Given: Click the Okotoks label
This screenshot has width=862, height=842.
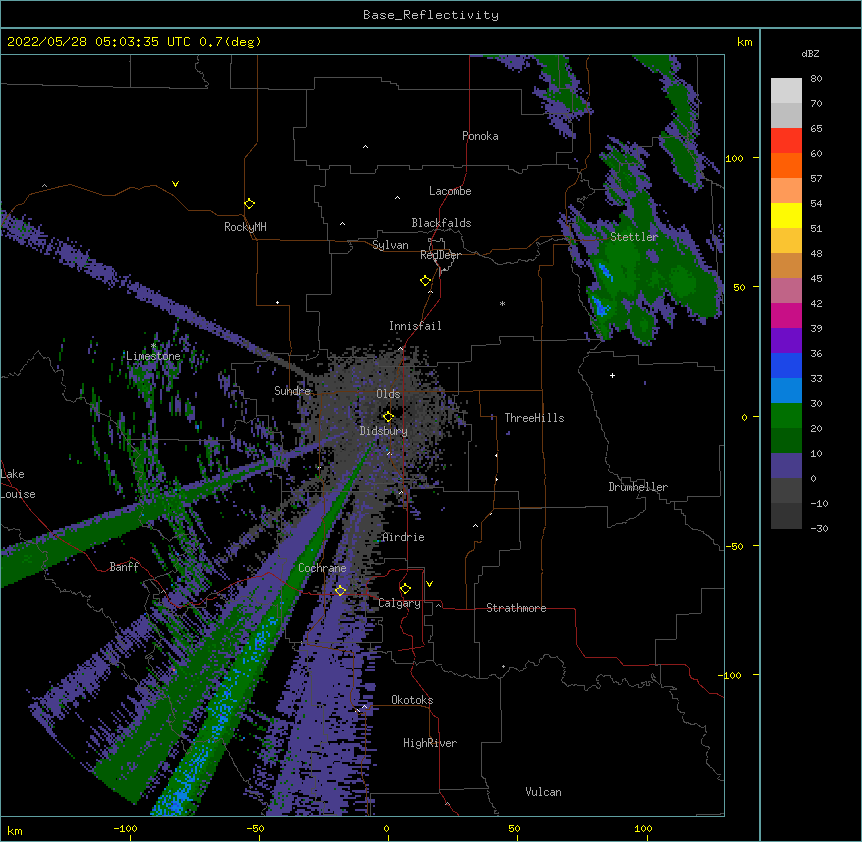Looking at the screenshot, I should 412,700.
